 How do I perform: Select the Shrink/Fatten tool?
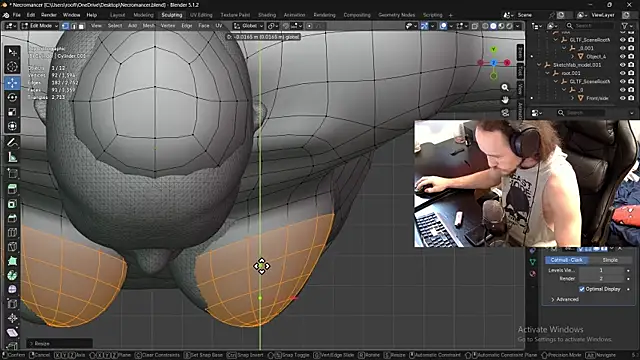(12, 318)
